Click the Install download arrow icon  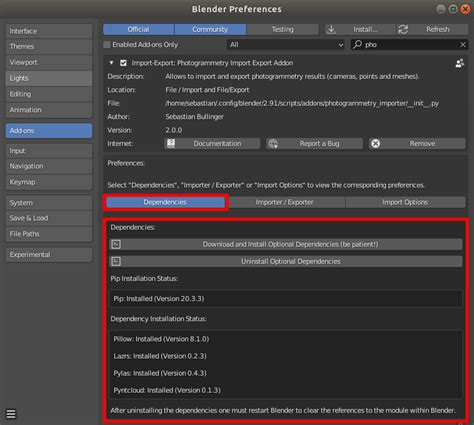(331, 29)
